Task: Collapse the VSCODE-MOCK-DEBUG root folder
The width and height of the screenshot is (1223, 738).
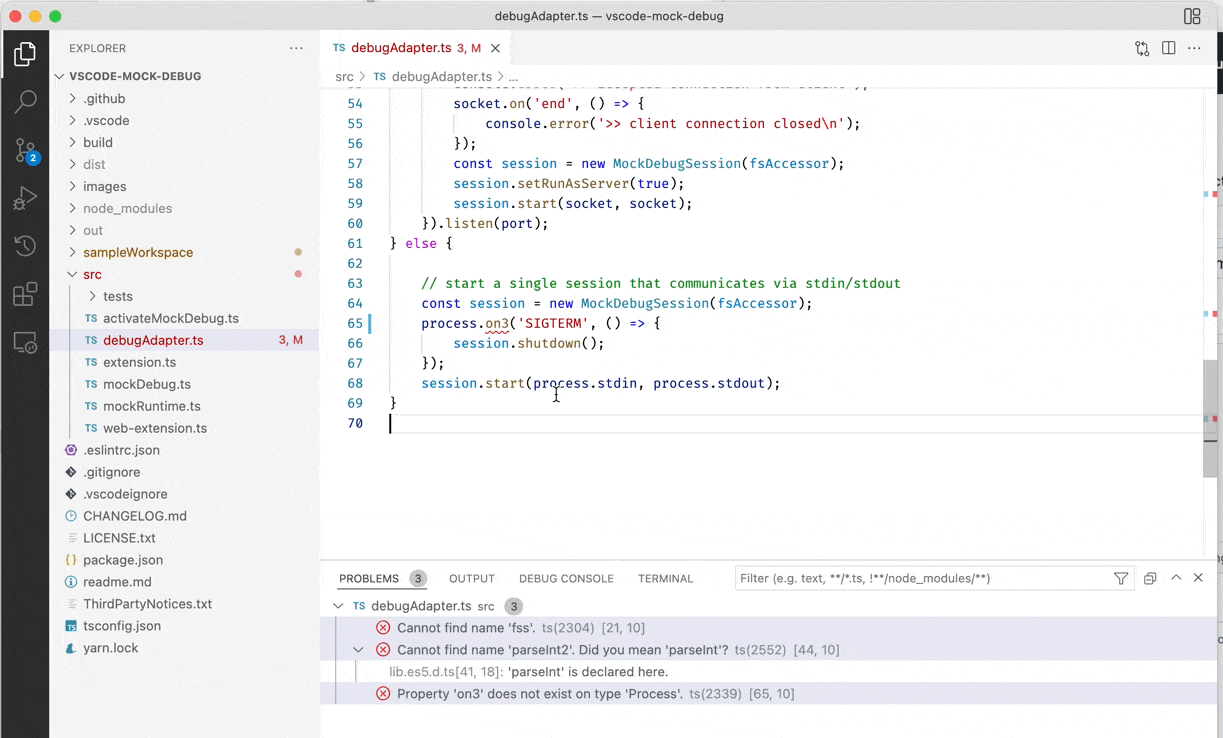Action: click(60, 76)
